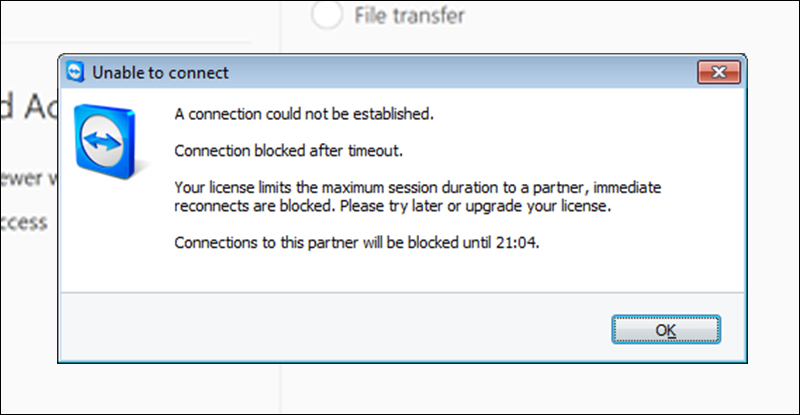Click the File transfer label text
The image size is (800, 415).
410,15
